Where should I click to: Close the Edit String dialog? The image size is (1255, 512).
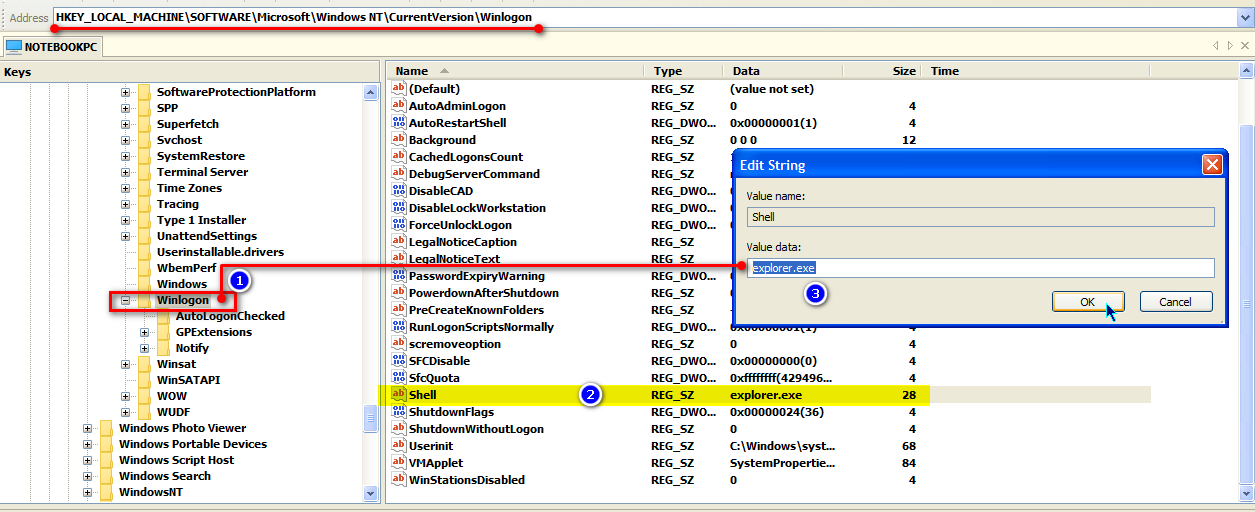click(x=1212, y=165)
